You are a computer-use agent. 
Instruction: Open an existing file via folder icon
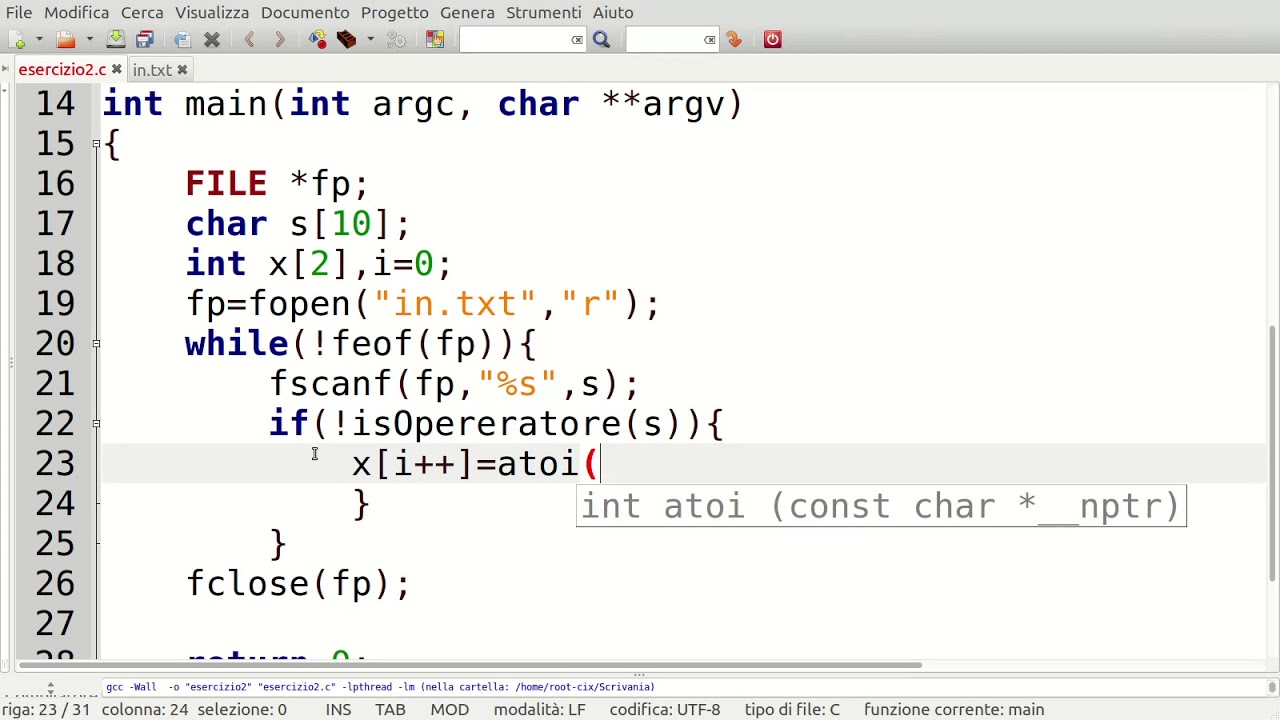66,40
